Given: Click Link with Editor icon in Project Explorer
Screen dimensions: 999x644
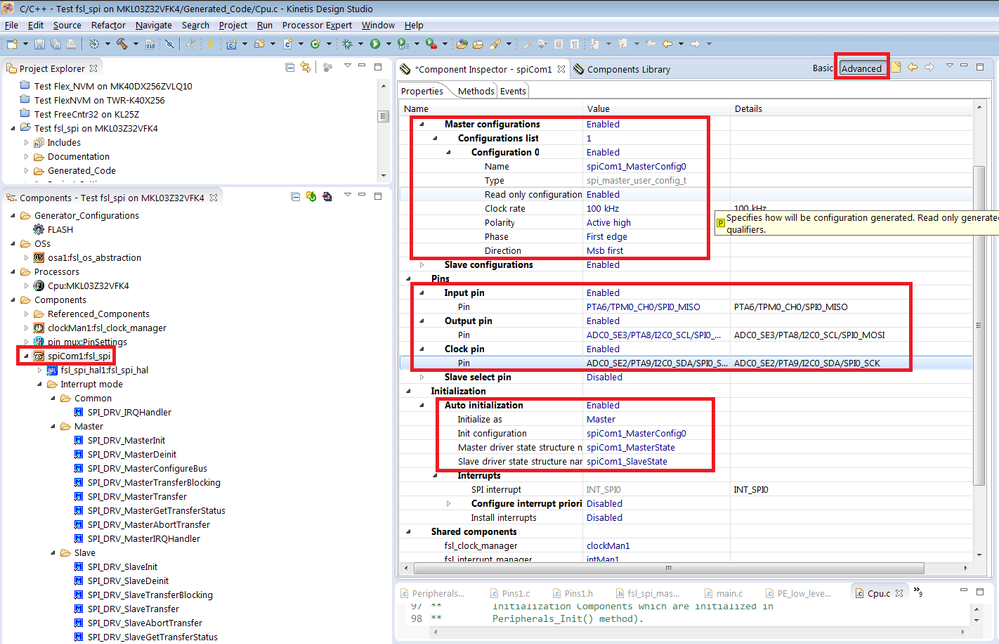Looking at the screenshot, I should [306, 68].
